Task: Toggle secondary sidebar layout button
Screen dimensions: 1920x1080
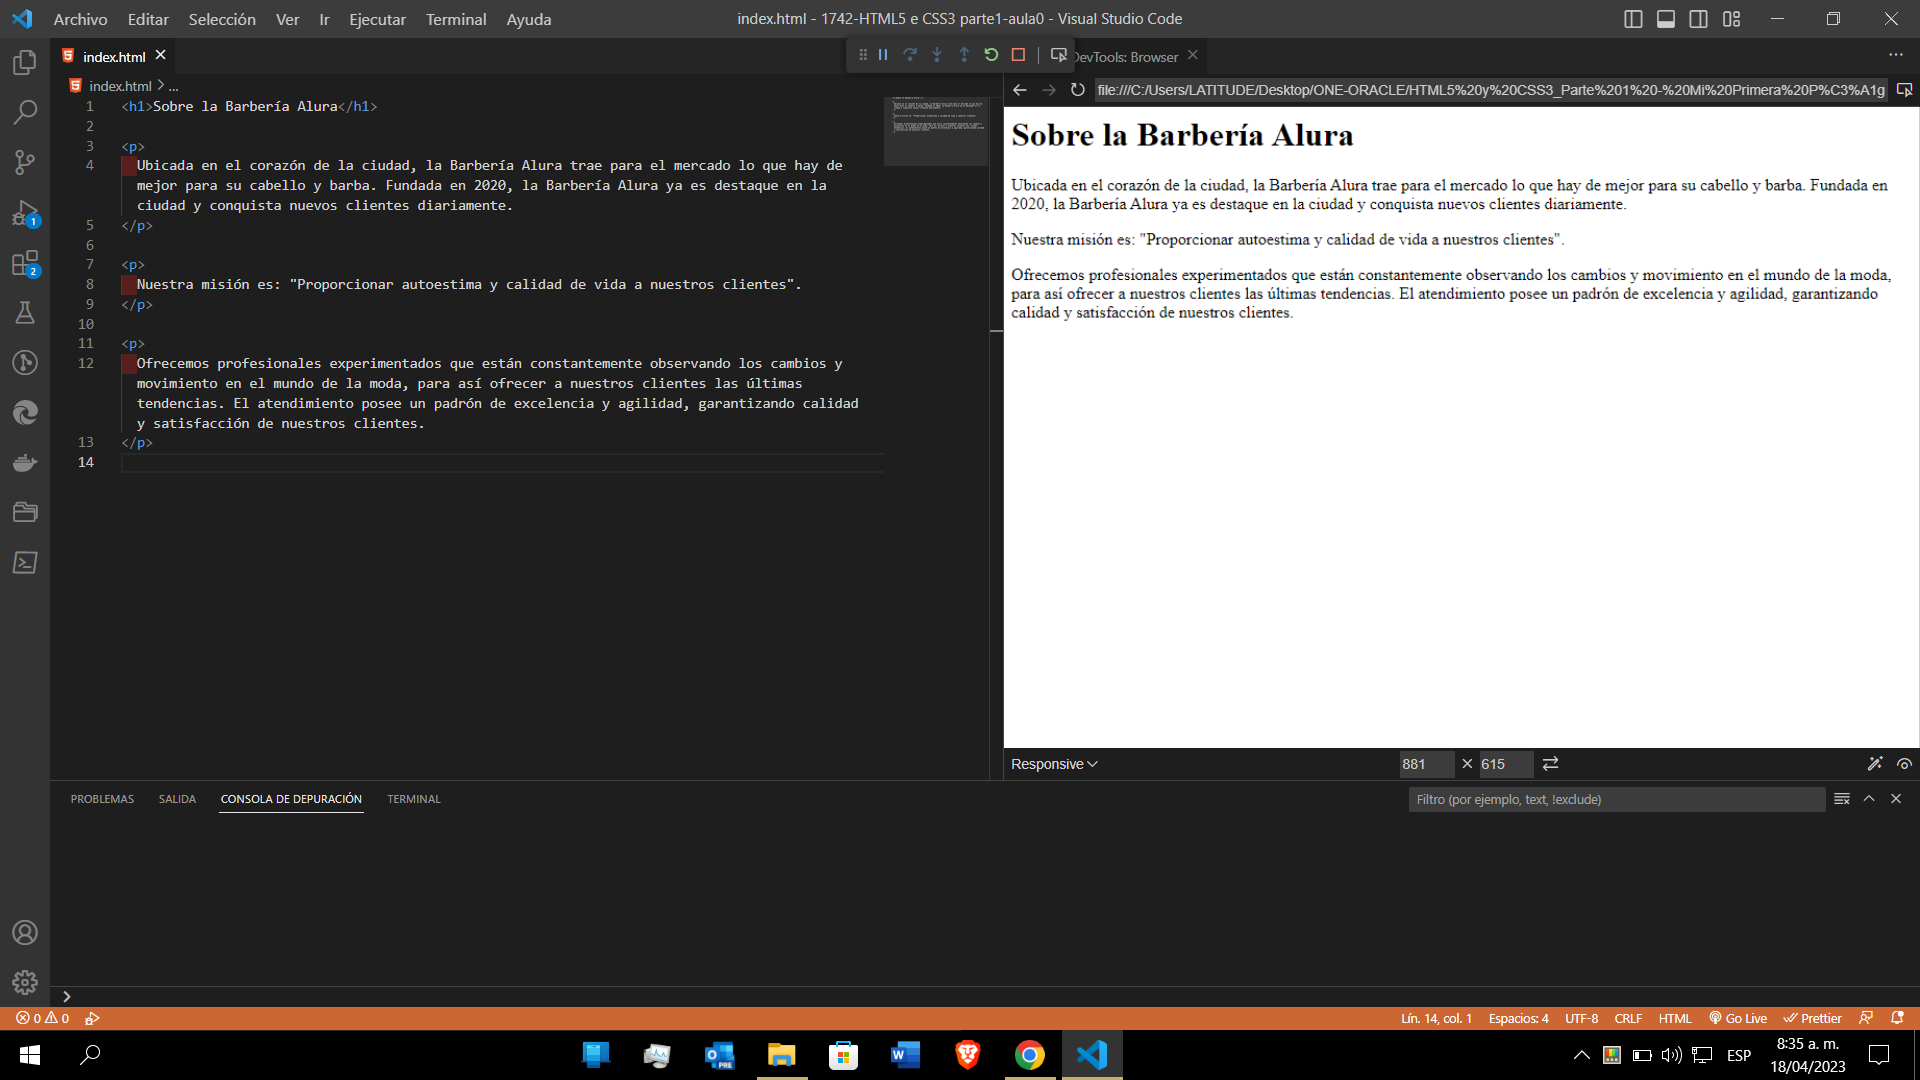Action: 1698,19
